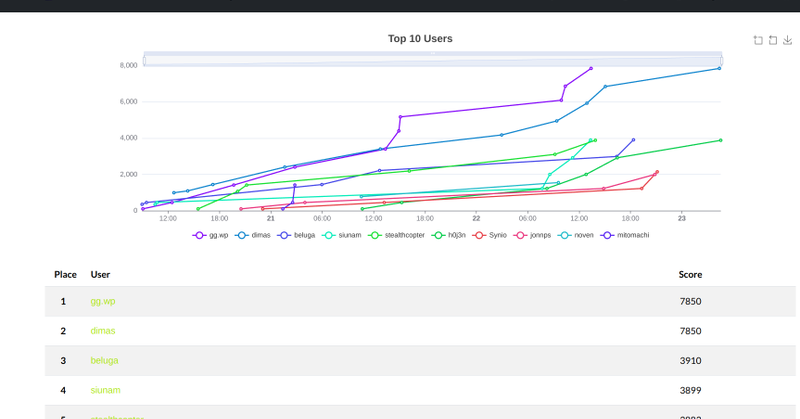Toggle the h0j3n legend entry
The height and width of the screenshot is (419, 800).
(x=448, y=235)
